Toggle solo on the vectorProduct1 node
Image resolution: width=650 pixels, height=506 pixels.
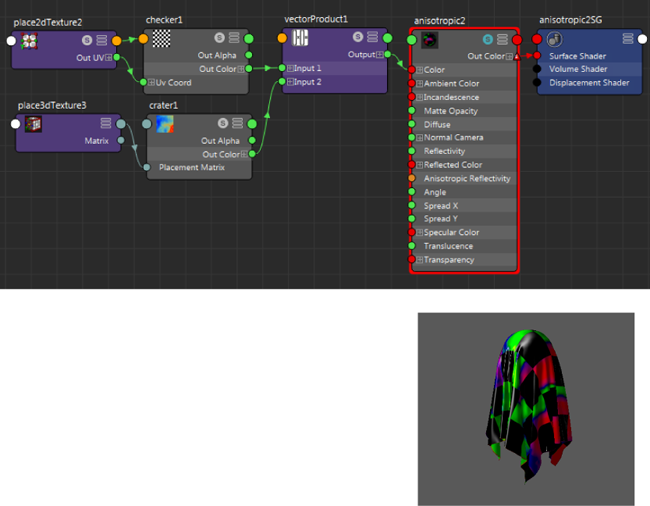(x=358, y=37)
